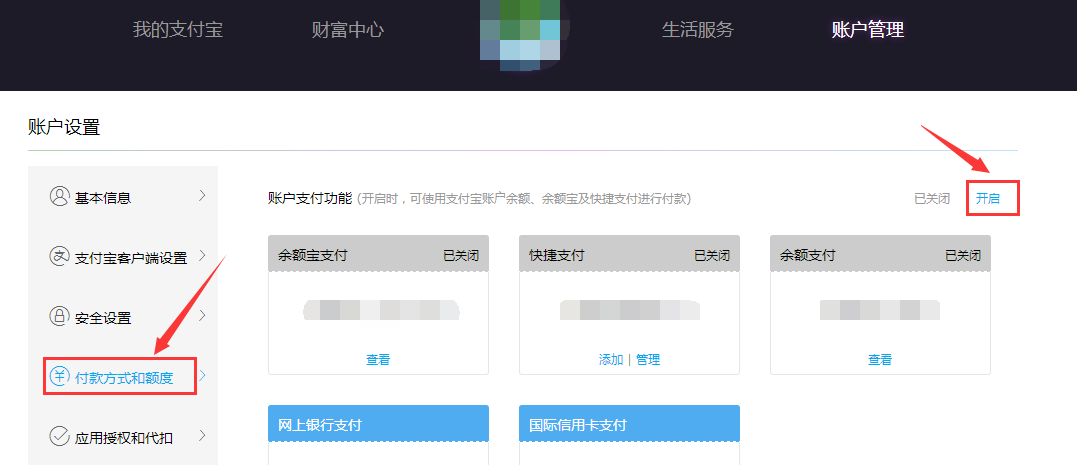
Task: Expand the 基本信息 chevron arrow
Action: pos(202,196)
